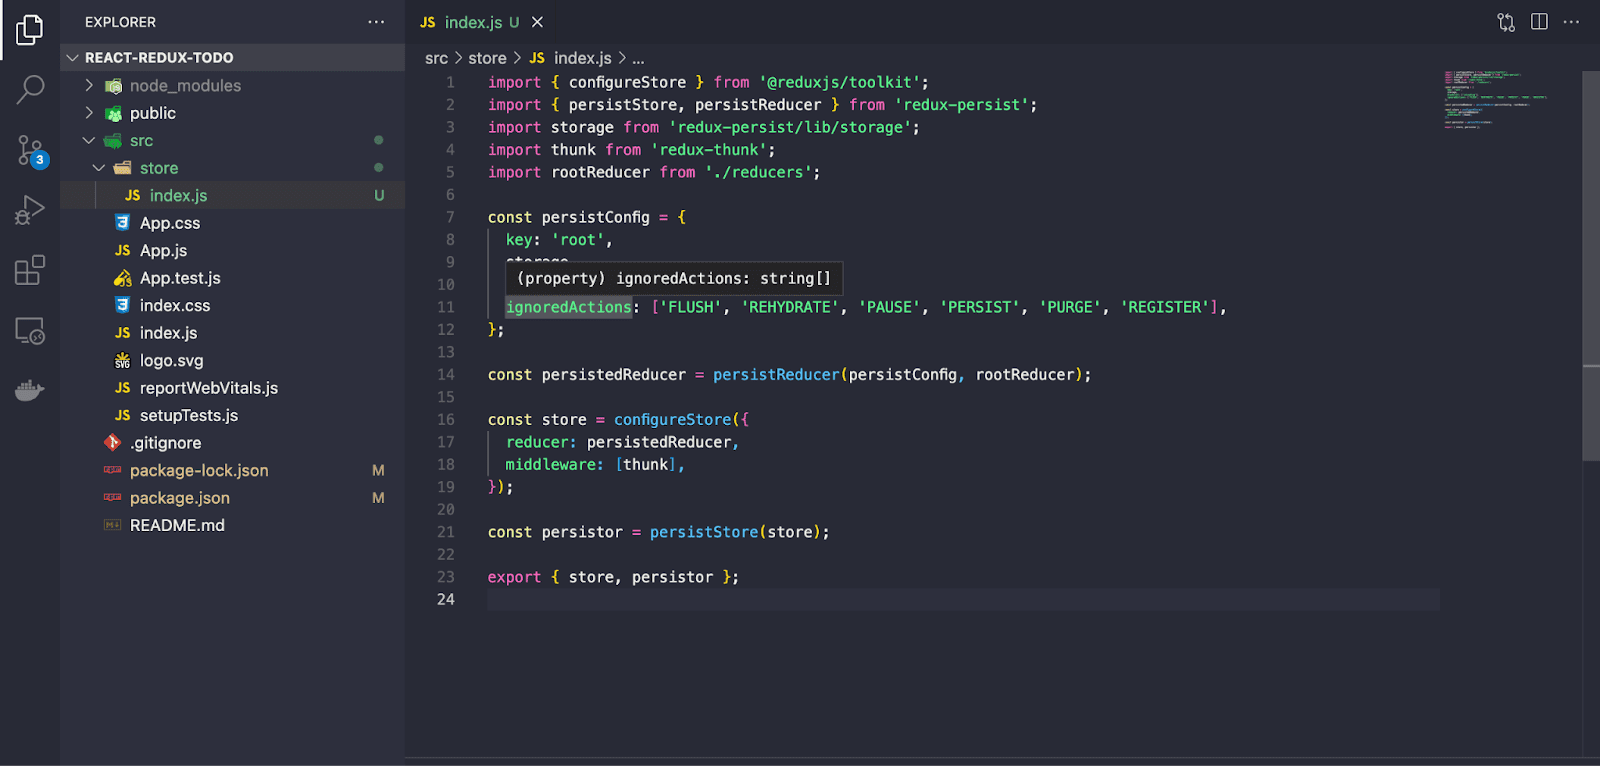Screen dimensions: 1600x766
Task: Click the store breadcrumb segment
Action: pyautogui.click(x=487, y=59)
